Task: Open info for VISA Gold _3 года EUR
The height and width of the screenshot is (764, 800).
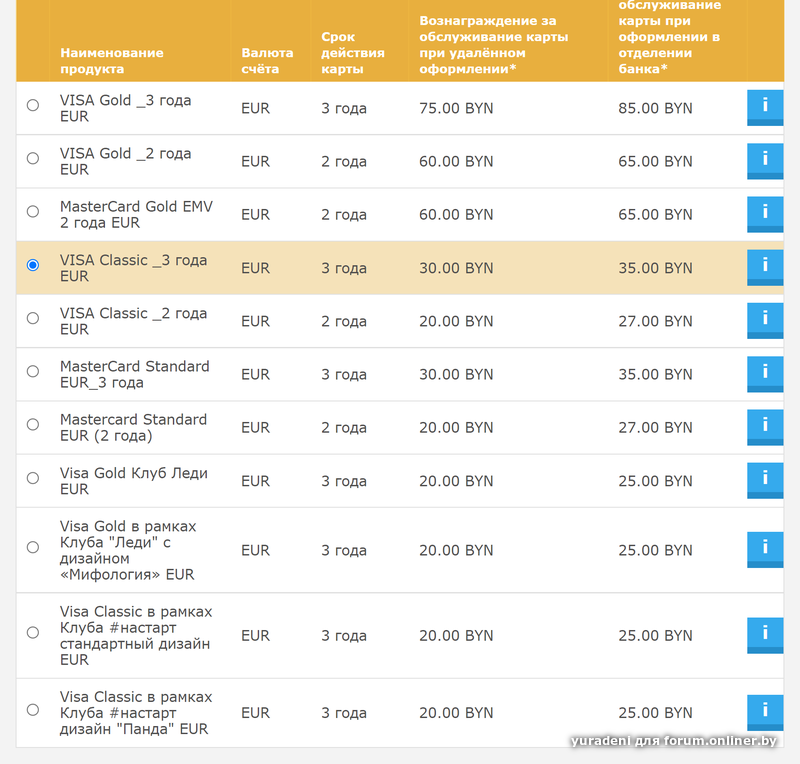Action: [765, 107]
